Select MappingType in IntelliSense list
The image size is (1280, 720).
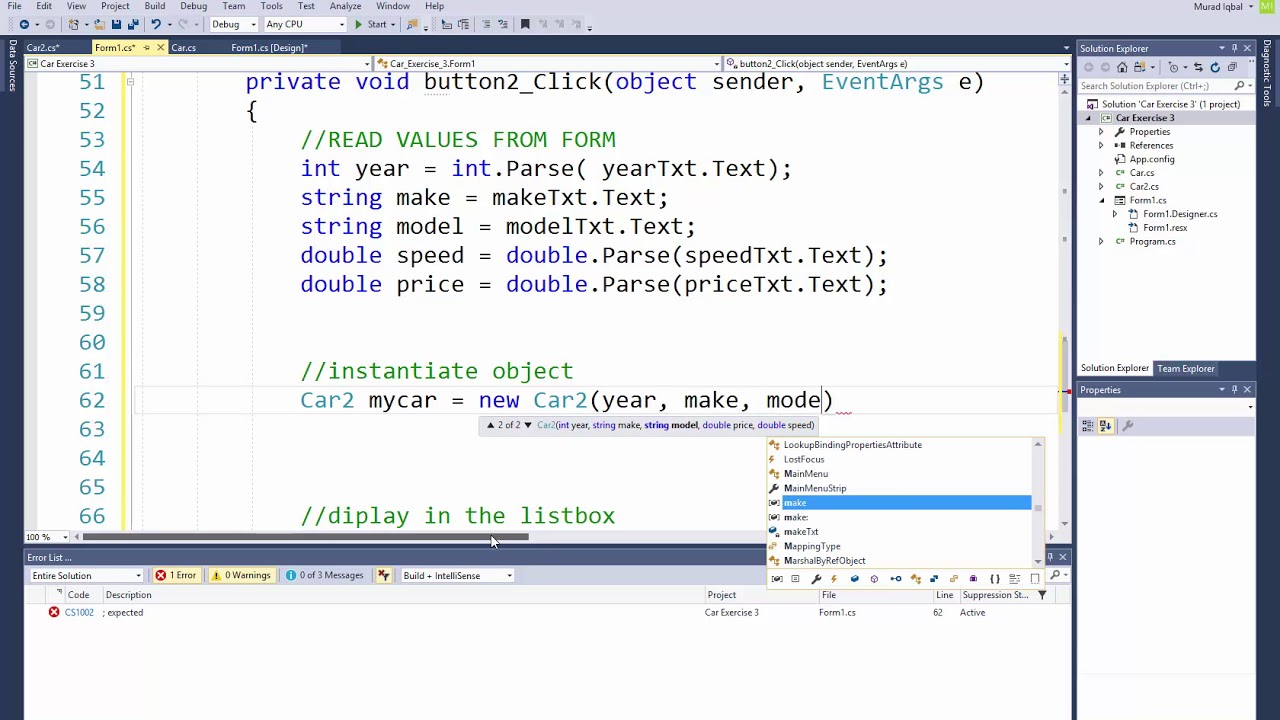[x=811, y=546]
